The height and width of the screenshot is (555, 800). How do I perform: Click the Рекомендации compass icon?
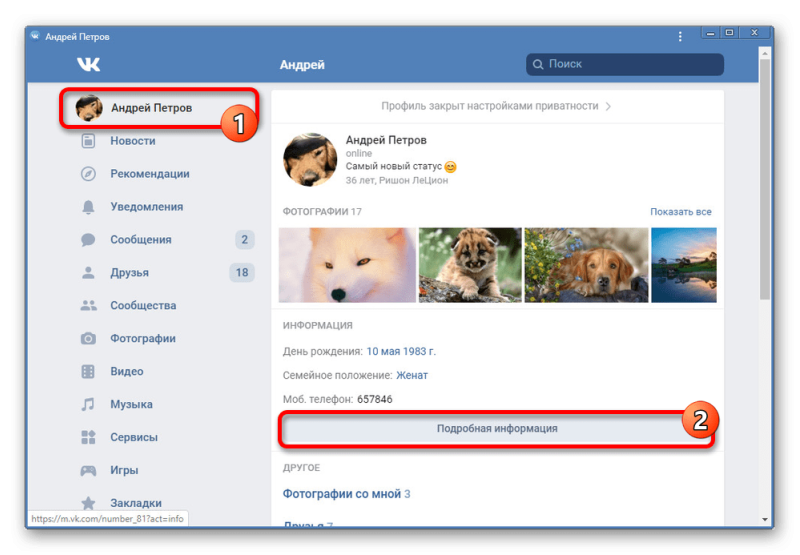click(x=88, y=174)
